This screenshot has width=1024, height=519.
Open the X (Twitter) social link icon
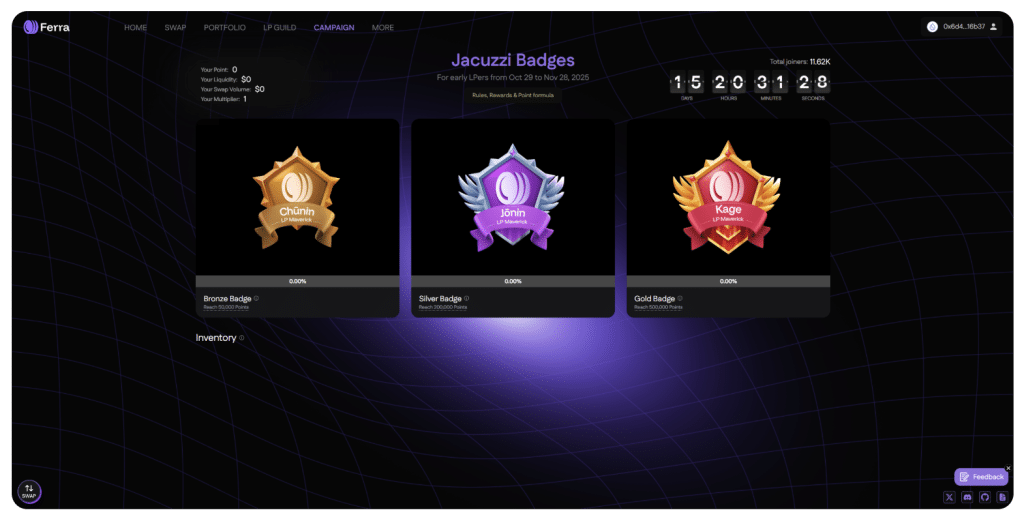click(x=950, y=497)
